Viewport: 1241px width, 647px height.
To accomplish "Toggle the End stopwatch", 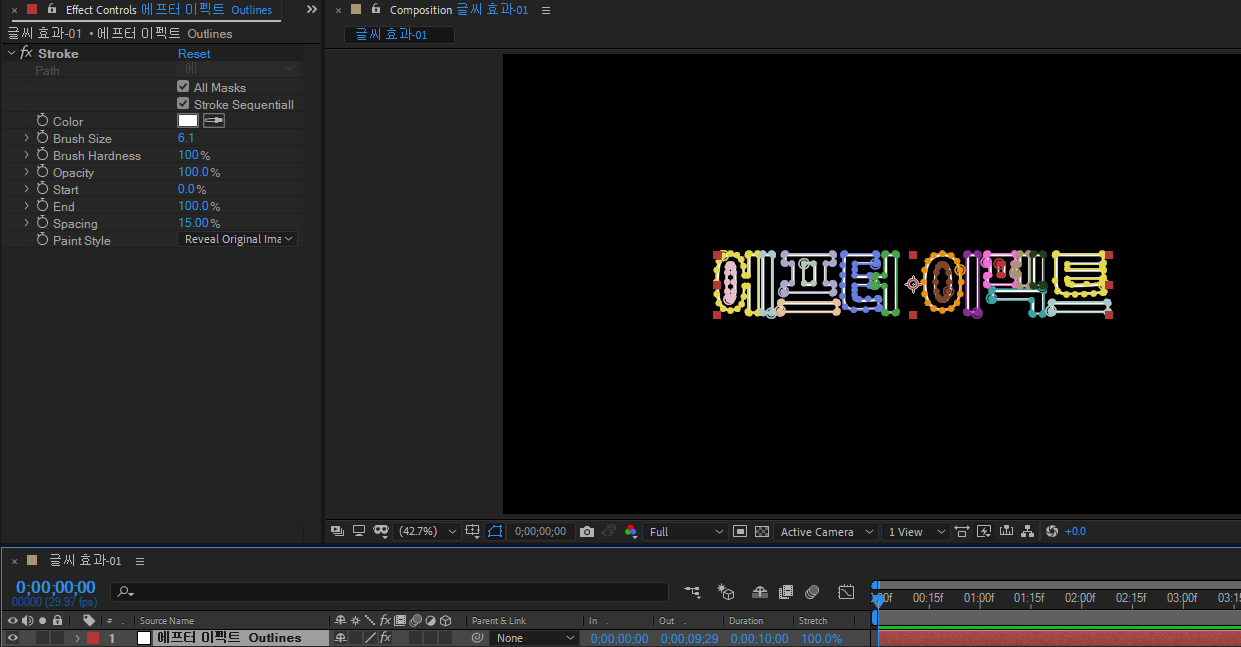I will (42, 206).
